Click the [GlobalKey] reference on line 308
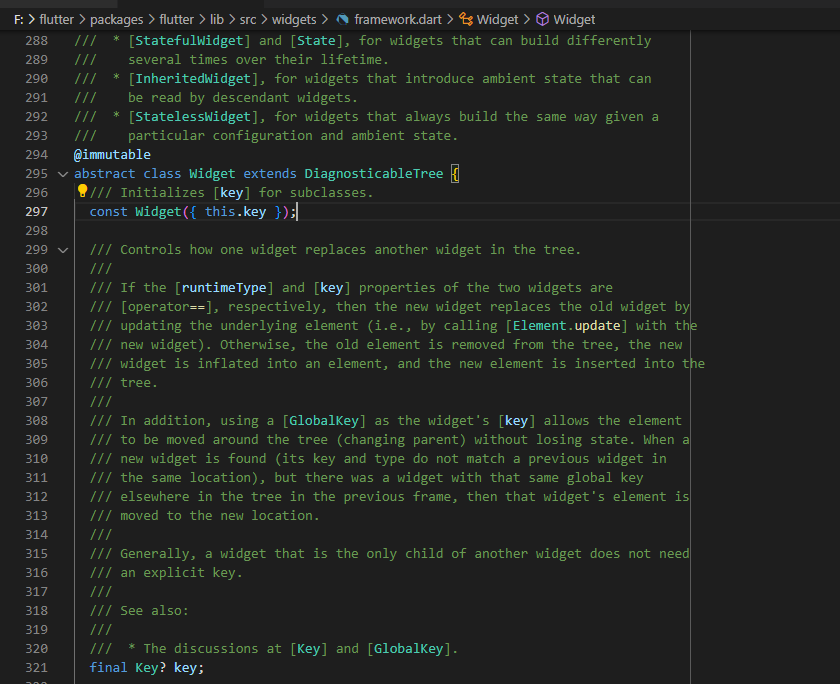The height and width of the screenshot is (684, 840). (x=324, y=420)
